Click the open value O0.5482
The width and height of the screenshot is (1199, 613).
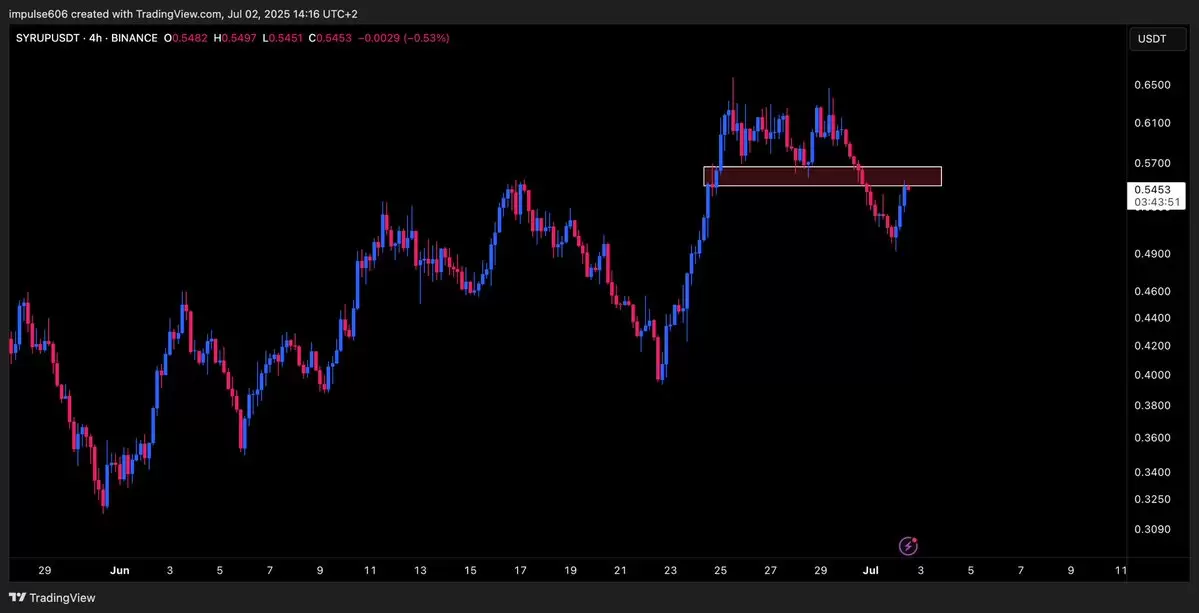[186, 37]
